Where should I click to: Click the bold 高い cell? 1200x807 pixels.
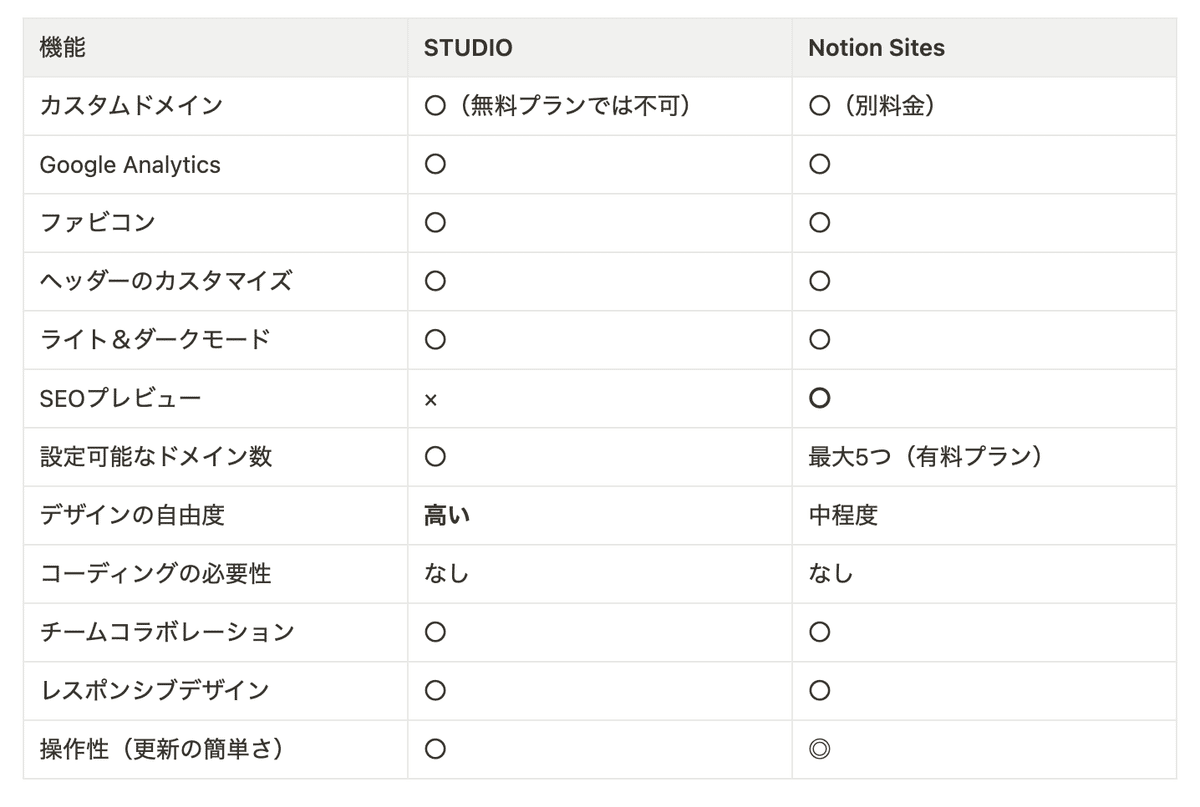(447, 515)
